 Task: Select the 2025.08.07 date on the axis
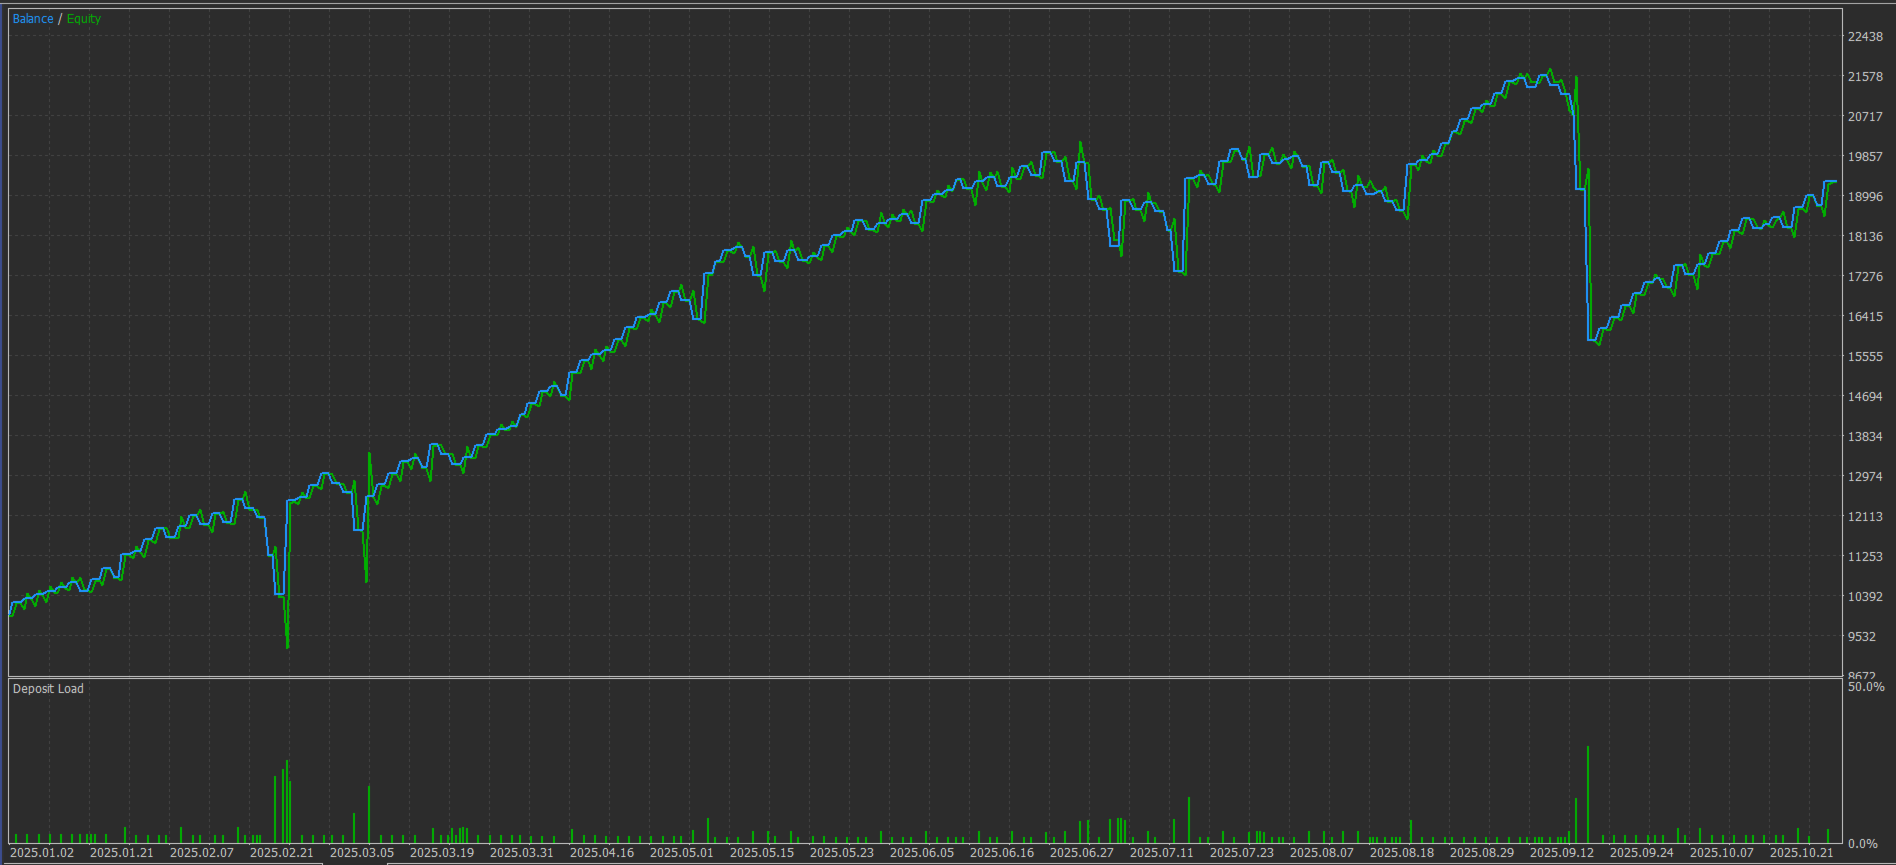point(1322,853)
